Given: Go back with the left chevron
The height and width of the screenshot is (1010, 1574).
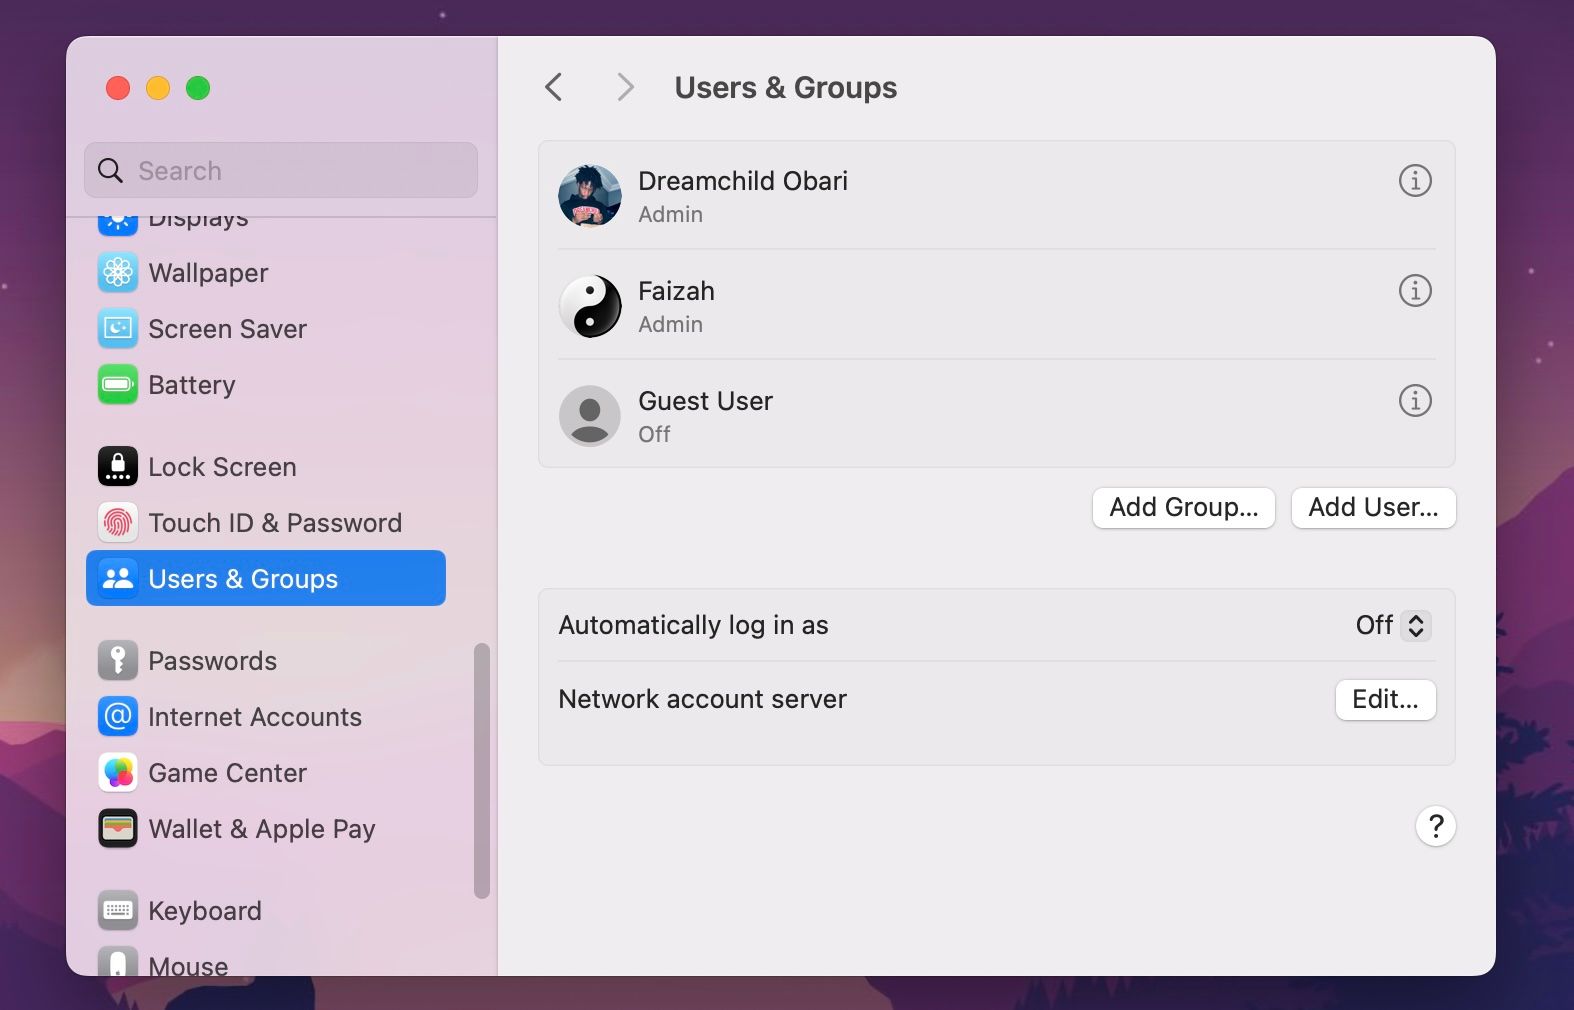Looking at the screenshot, I should (554, 88).
